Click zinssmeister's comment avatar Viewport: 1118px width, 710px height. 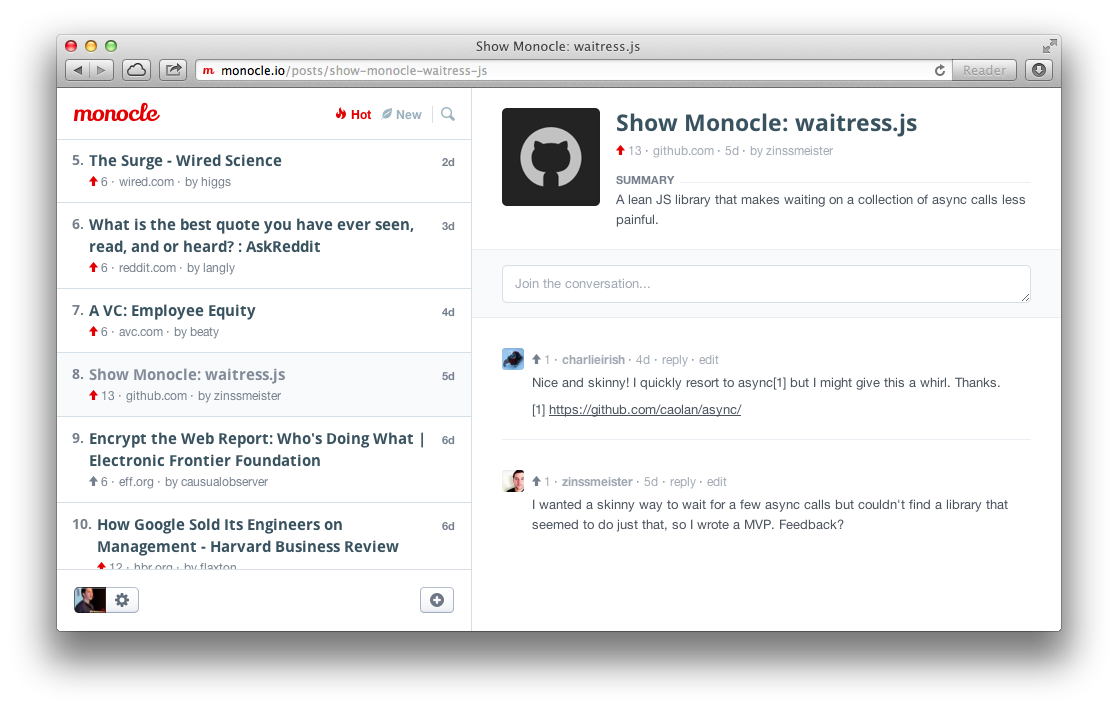coord(513,481)
